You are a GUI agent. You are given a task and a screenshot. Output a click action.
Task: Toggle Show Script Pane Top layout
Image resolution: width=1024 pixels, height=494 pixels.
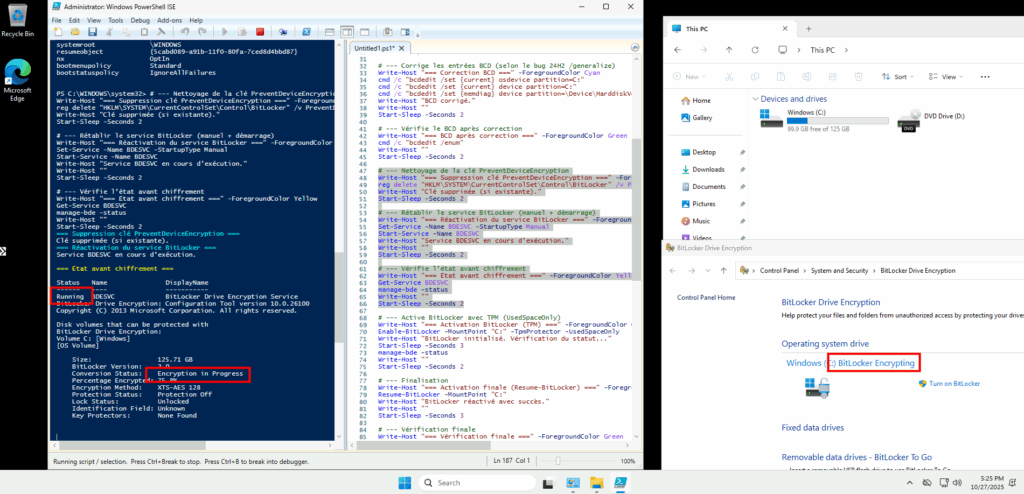[x=329, y=32]
